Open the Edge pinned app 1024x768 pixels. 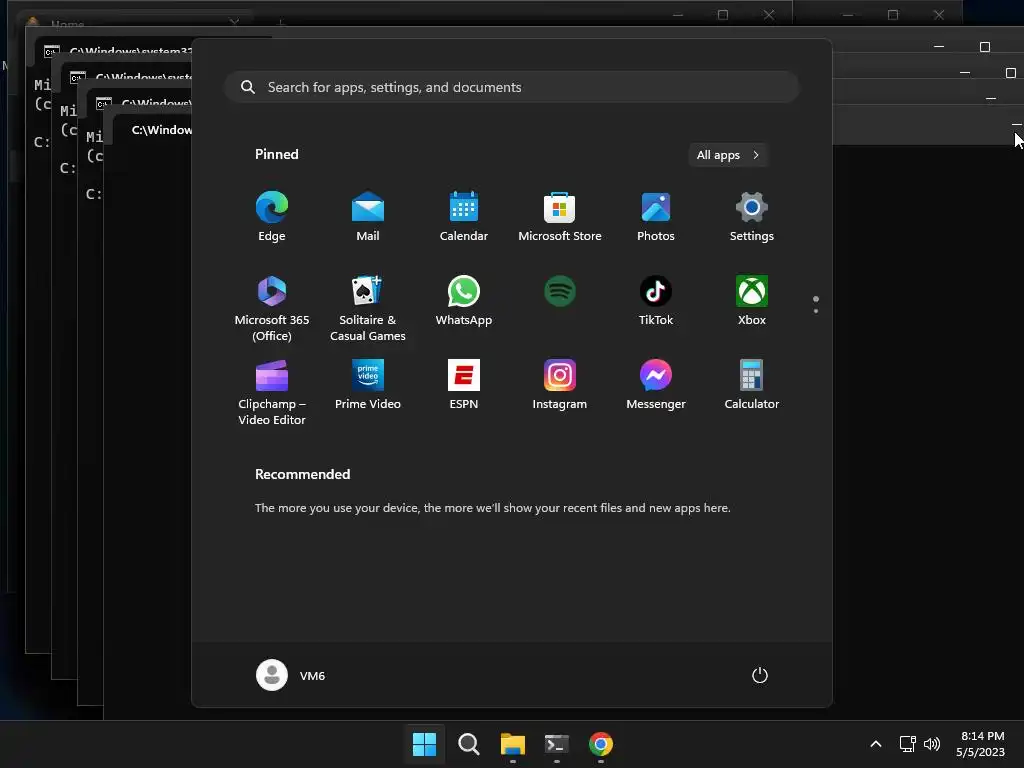pos(272,217)
